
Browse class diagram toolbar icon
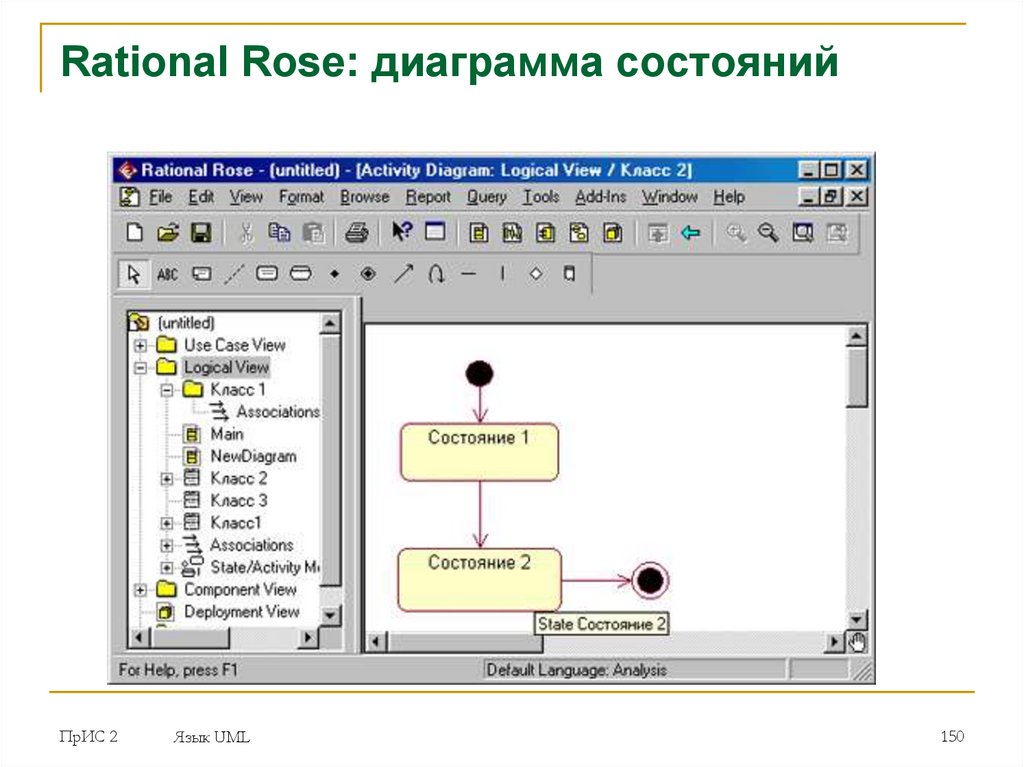pyautogui.click(x=479, y=233)
